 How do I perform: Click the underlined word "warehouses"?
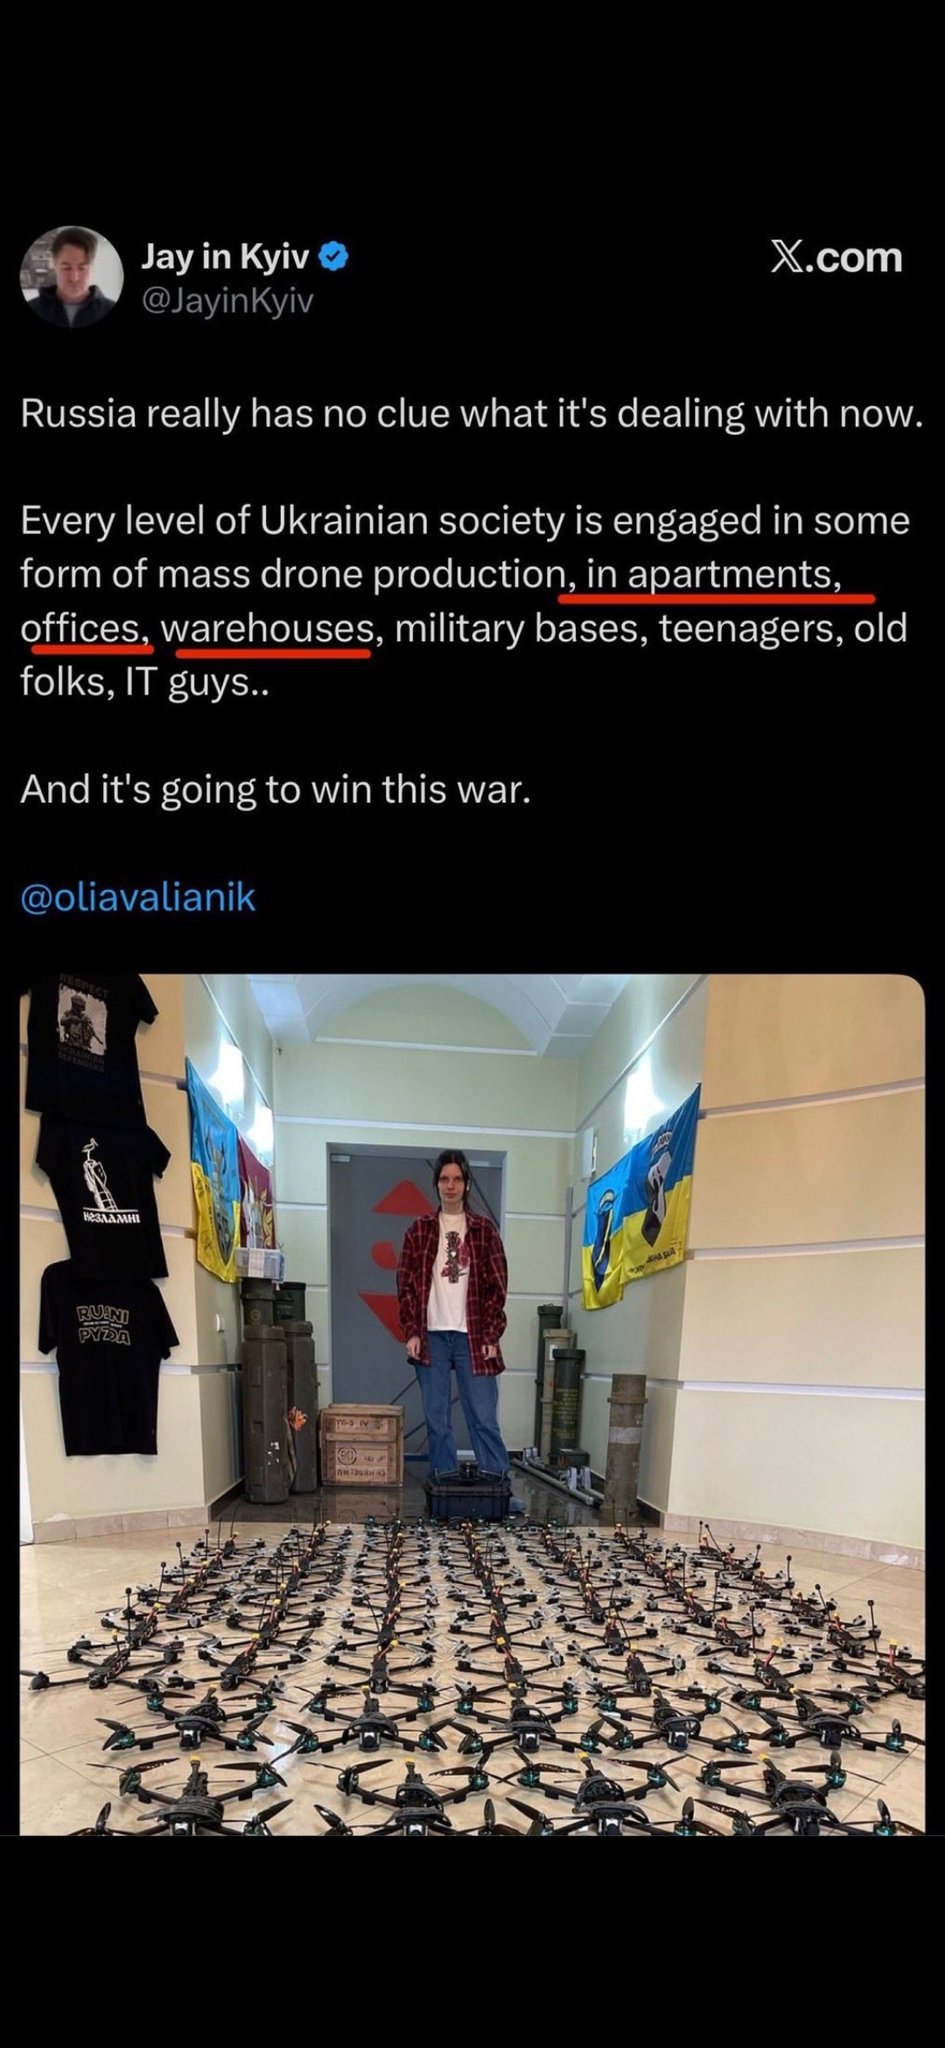268,629
